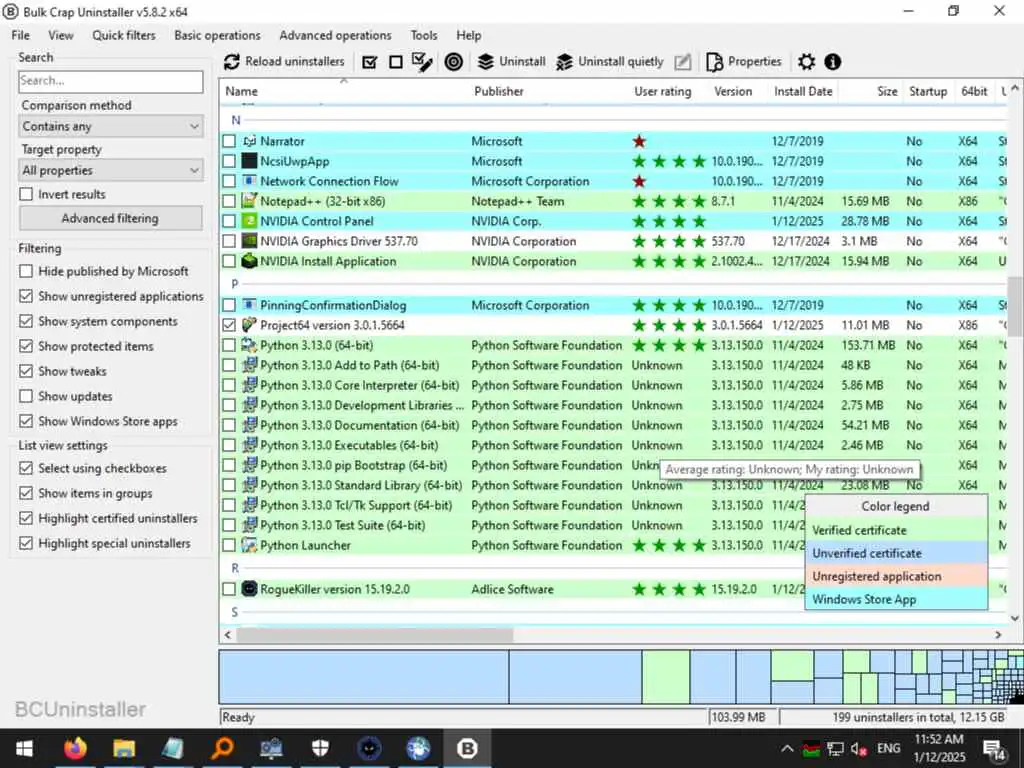Image resolution: width=1024 pixels, height=768 pixels.
Task: Uncheck Show unregistered applications
Action: pos(26,296)
